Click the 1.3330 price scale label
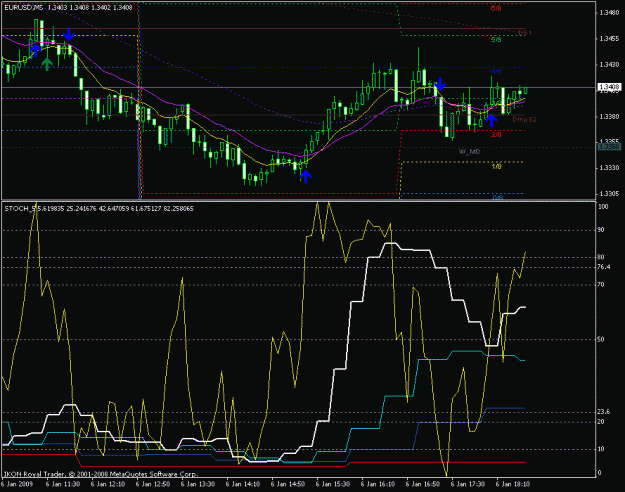This screenshot has height=492, width=625. (x=609, y=168)
